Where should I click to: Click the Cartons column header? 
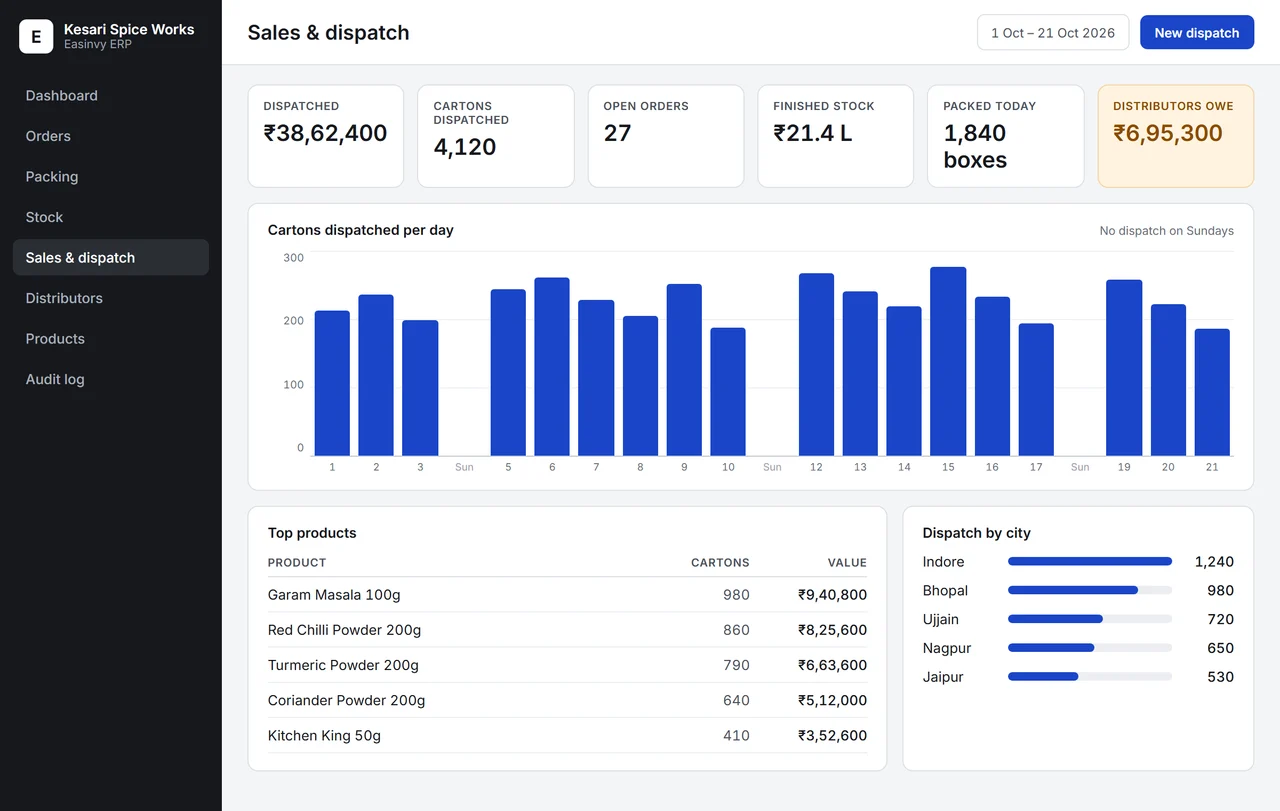[720, 563]
